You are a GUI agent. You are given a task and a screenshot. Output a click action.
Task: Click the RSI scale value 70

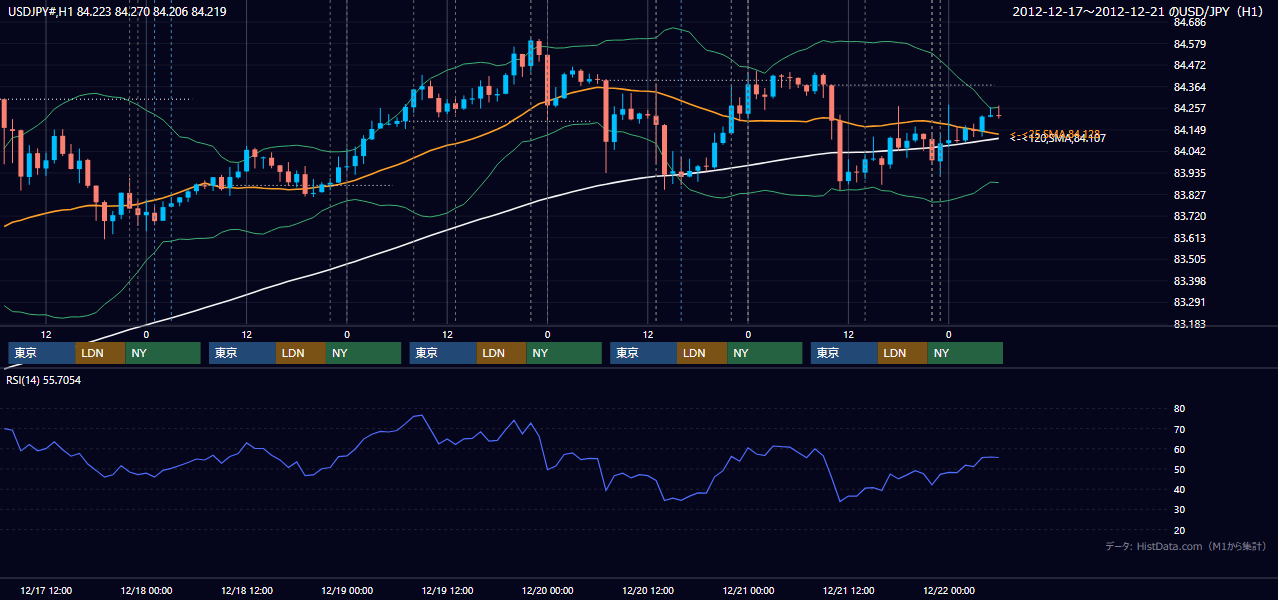click(x=1179, y=429)
